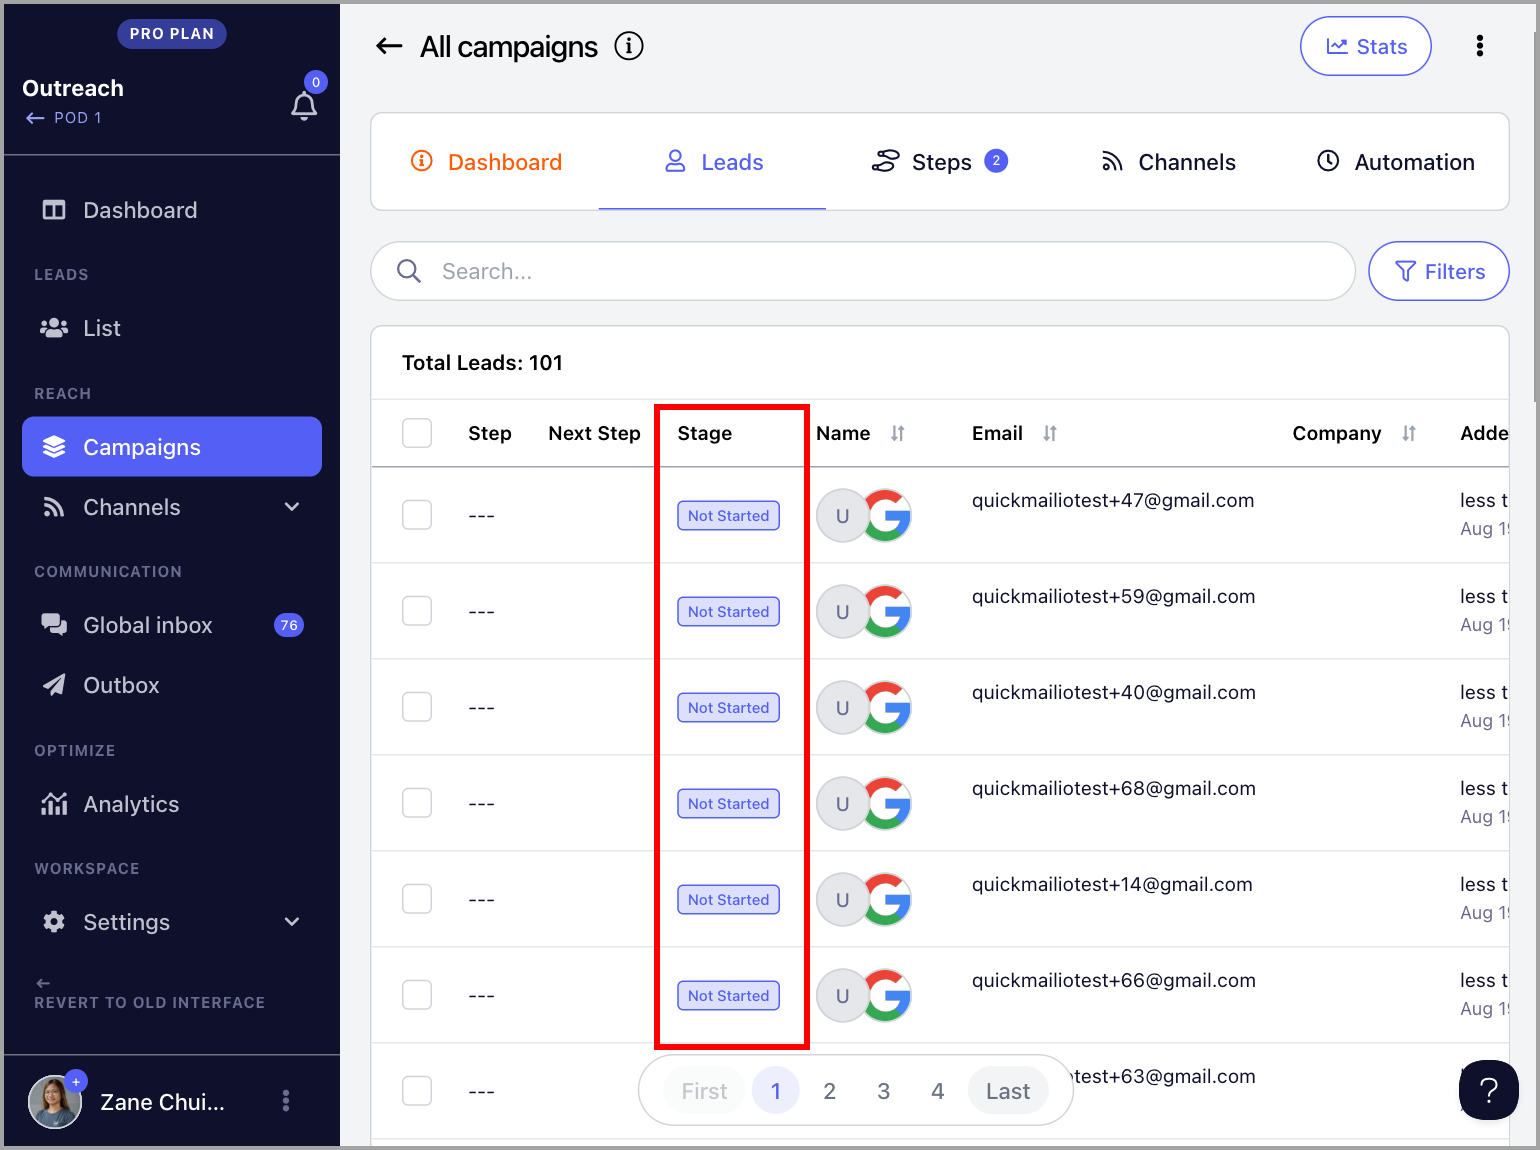Open the Filters button
The width and height of the screenshot is (1540, 1150).
coord(1438,271)
